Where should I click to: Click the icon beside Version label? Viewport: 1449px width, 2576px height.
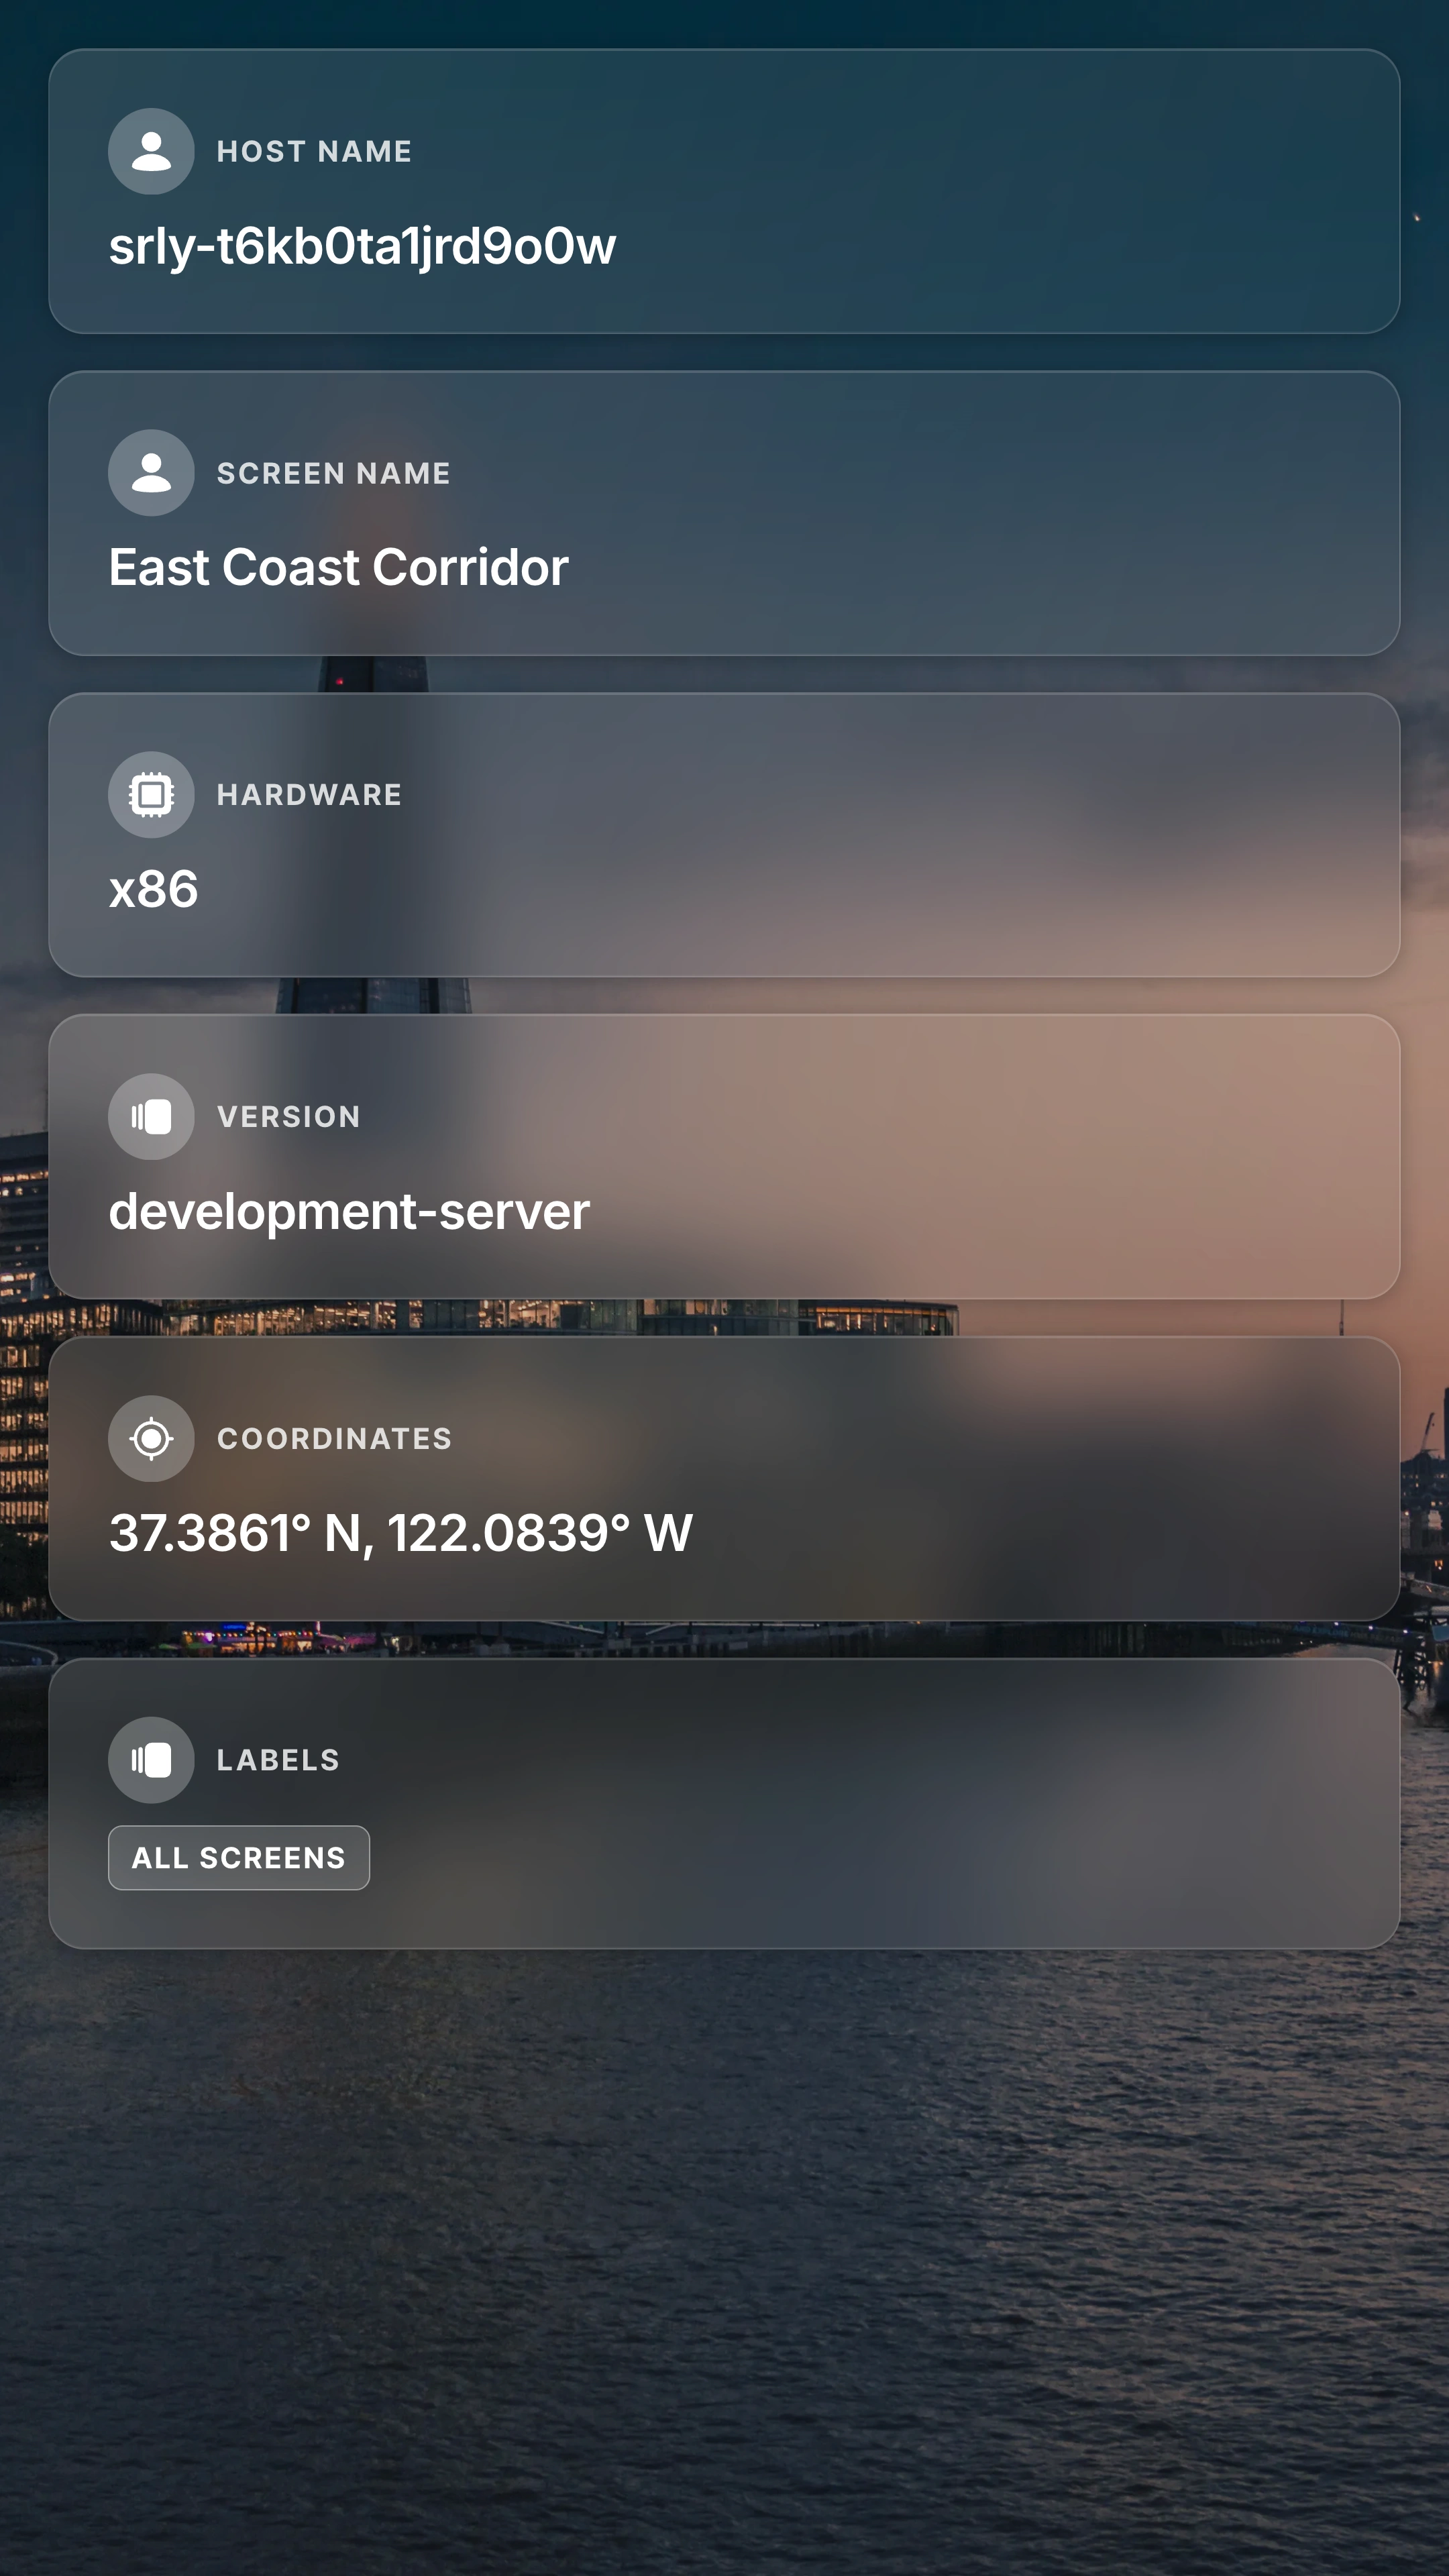click(151, 1117)
